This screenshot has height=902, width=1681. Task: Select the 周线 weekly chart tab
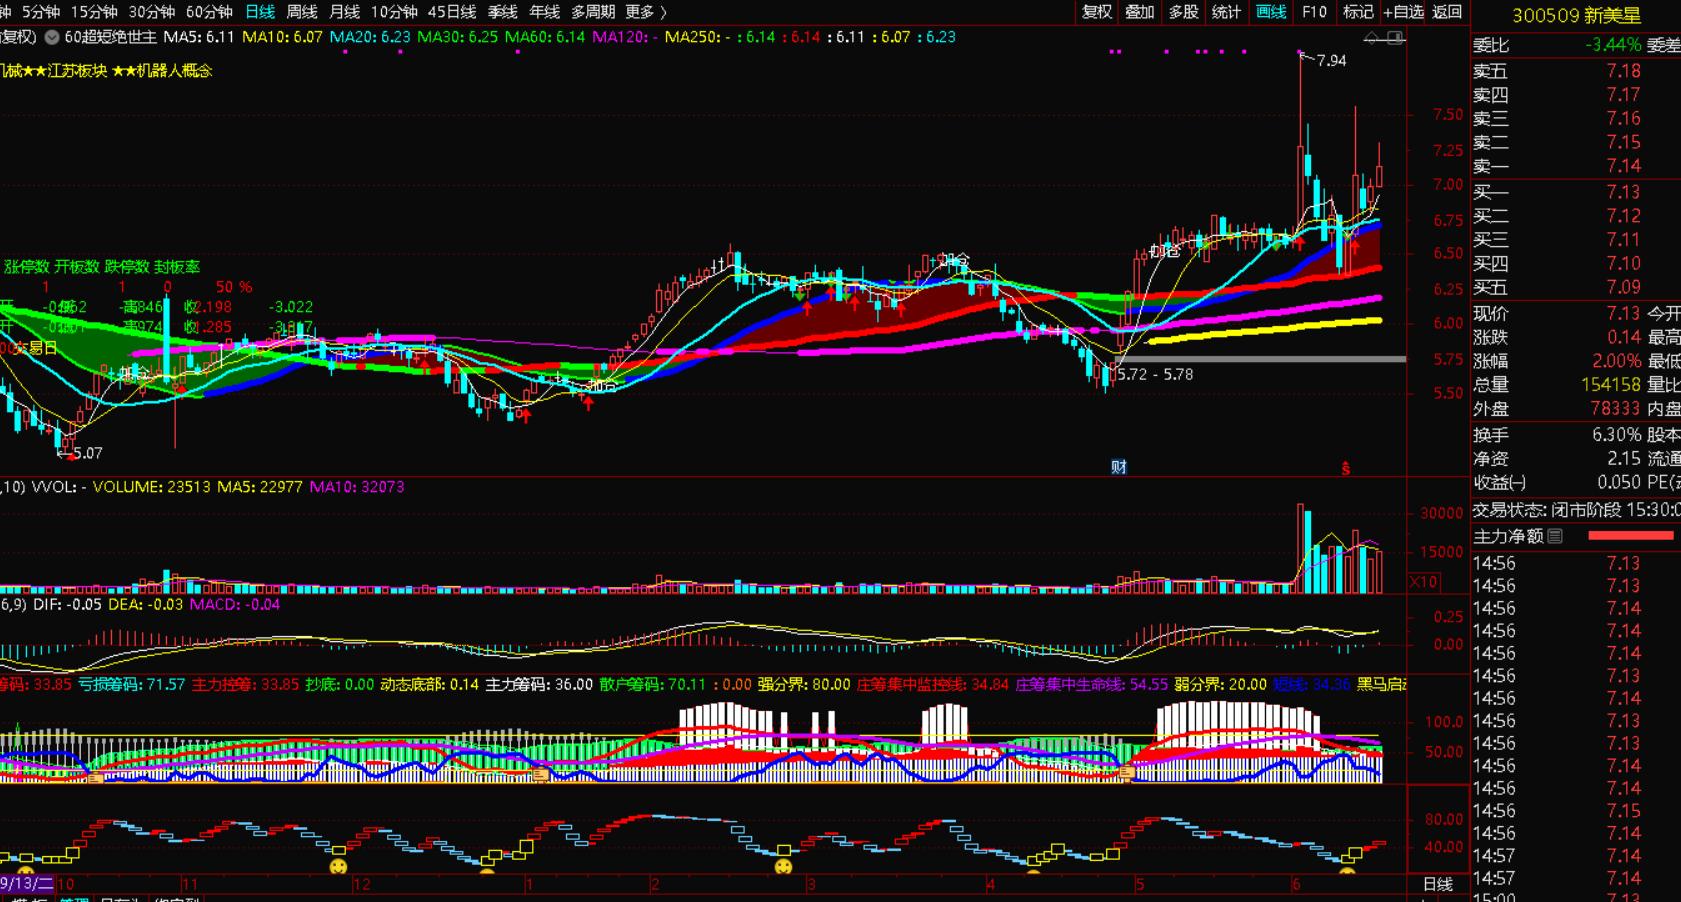coord(302,12)
